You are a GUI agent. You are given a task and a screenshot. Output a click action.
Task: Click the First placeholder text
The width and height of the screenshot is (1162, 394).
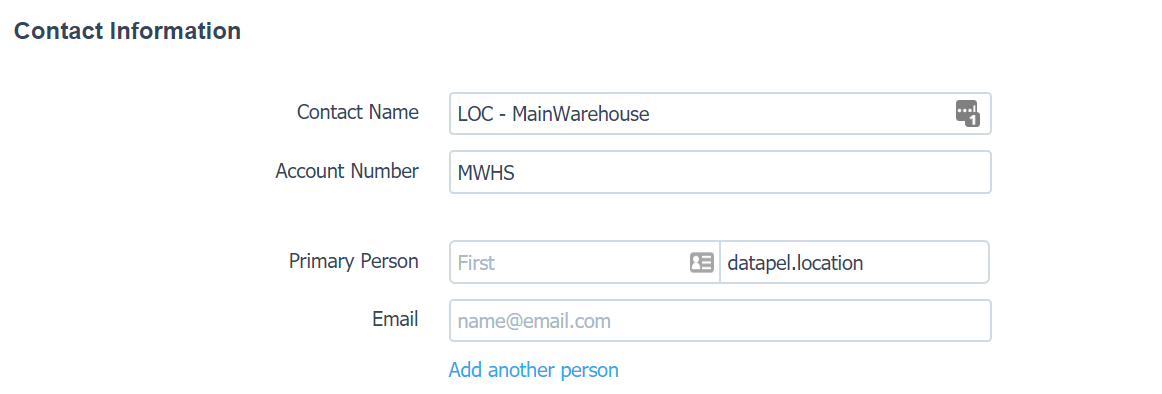[477, 263]
